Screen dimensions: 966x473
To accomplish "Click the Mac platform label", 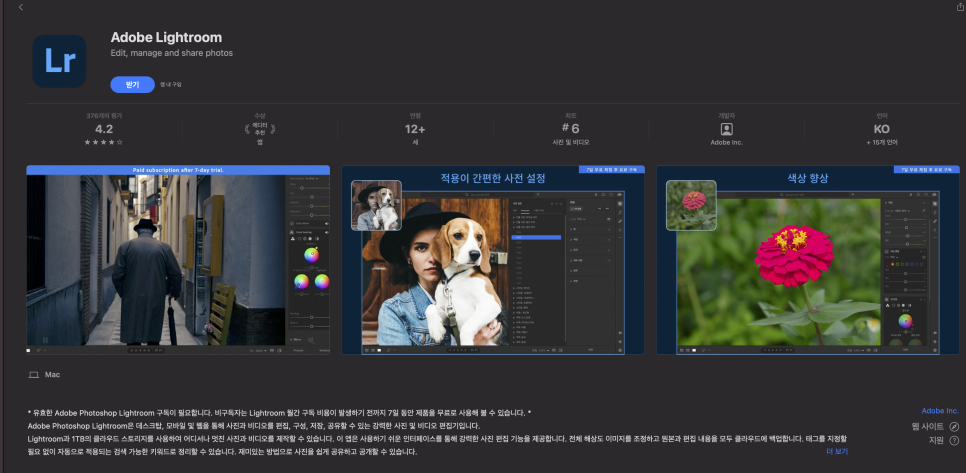I will pyautogui.click(x=52, y=374).
